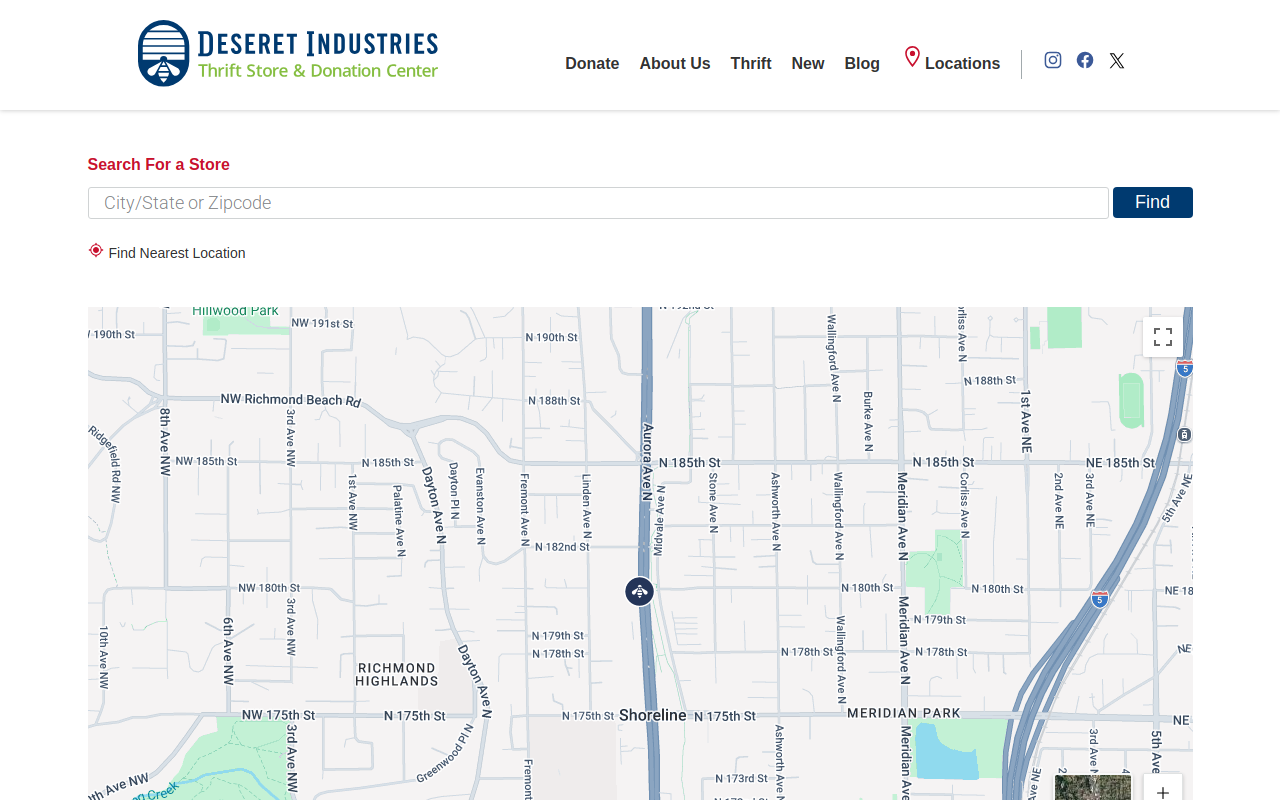This screenshot has height=800, width=1280.
Task: Zoom in with the map plus button
Action: (x=1163, y=792)
